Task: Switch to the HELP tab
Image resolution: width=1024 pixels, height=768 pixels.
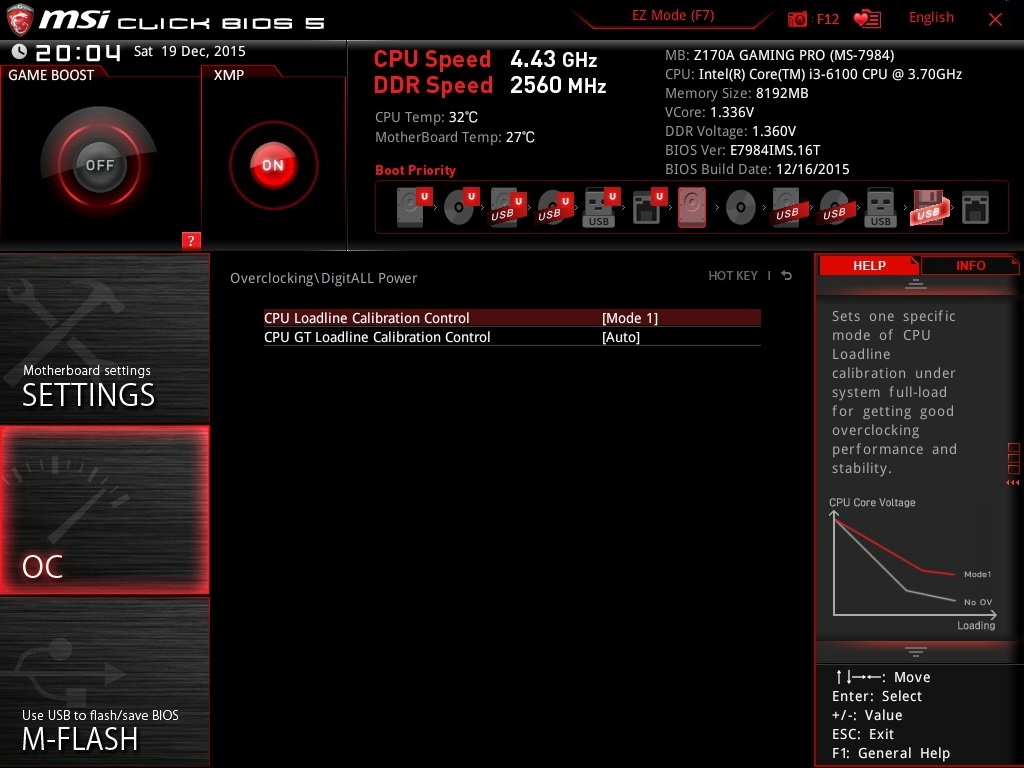Action: click(x=869, y=265)
